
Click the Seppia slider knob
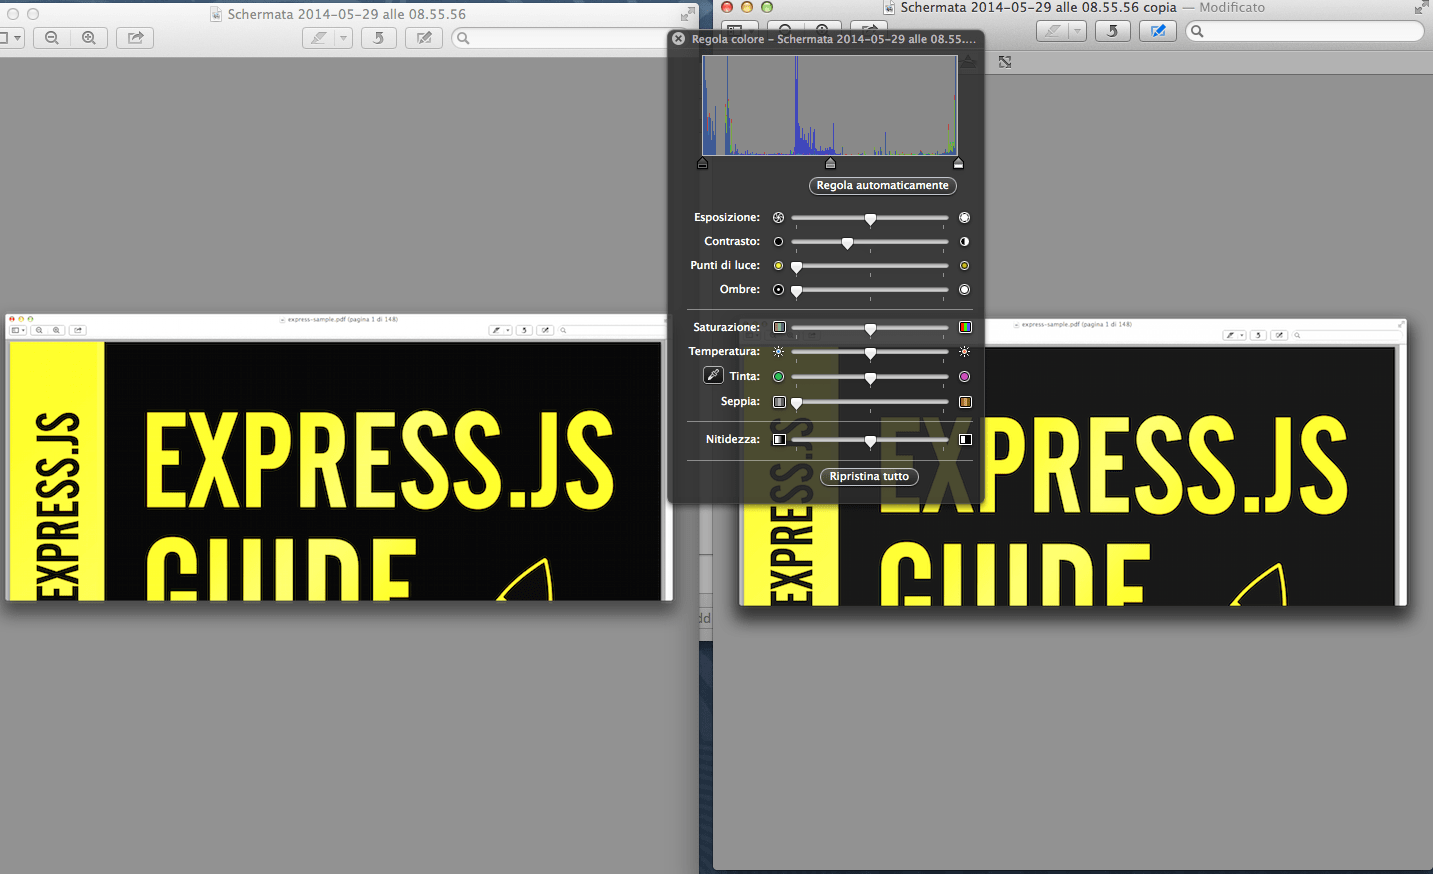click(x=796, y=402)
